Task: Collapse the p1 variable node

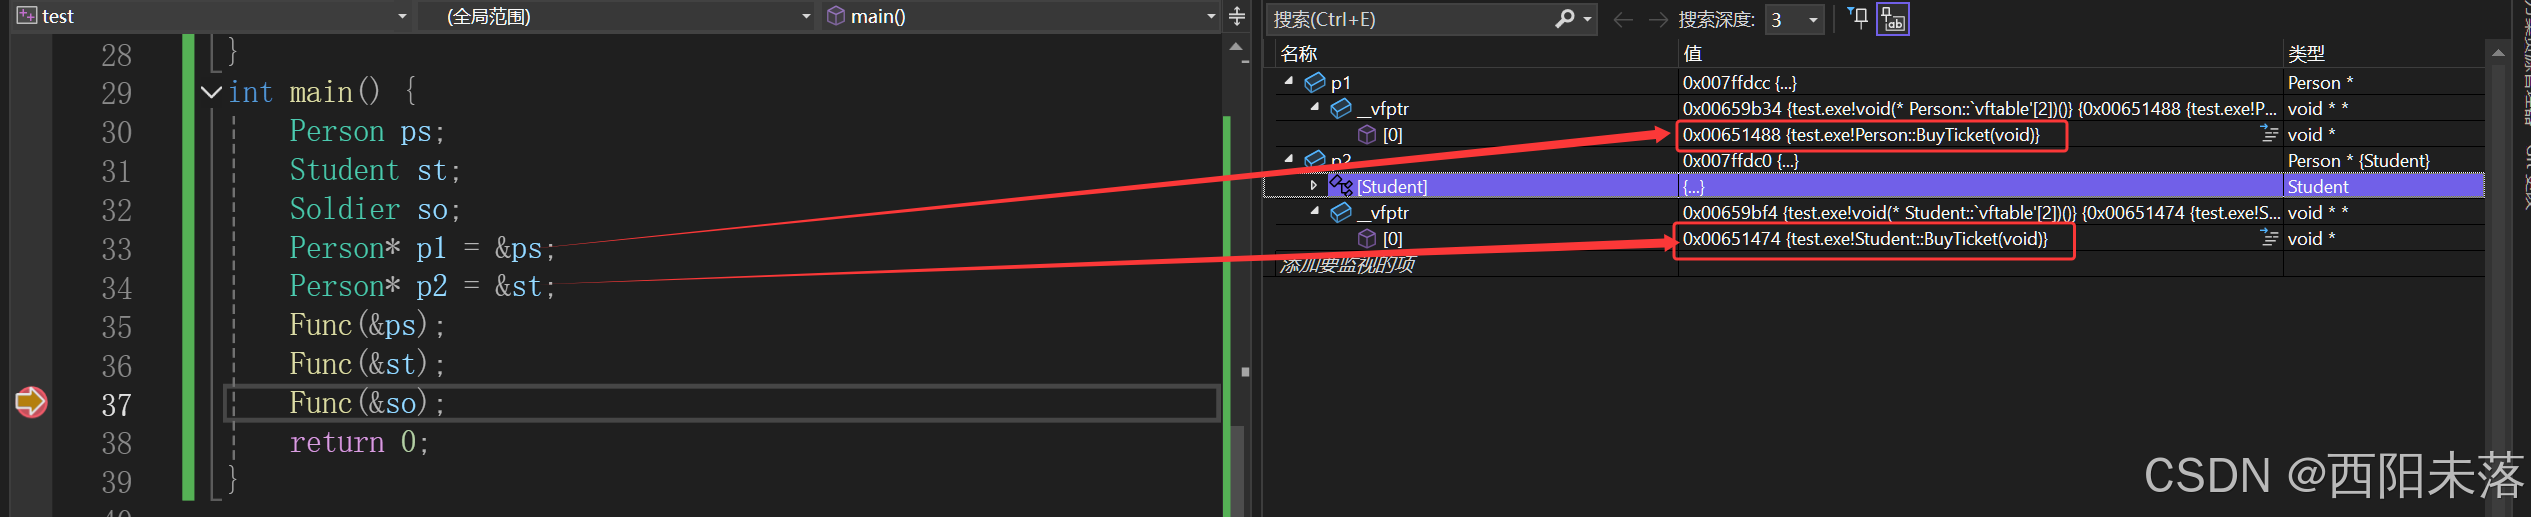Action: coord(1289,81)
